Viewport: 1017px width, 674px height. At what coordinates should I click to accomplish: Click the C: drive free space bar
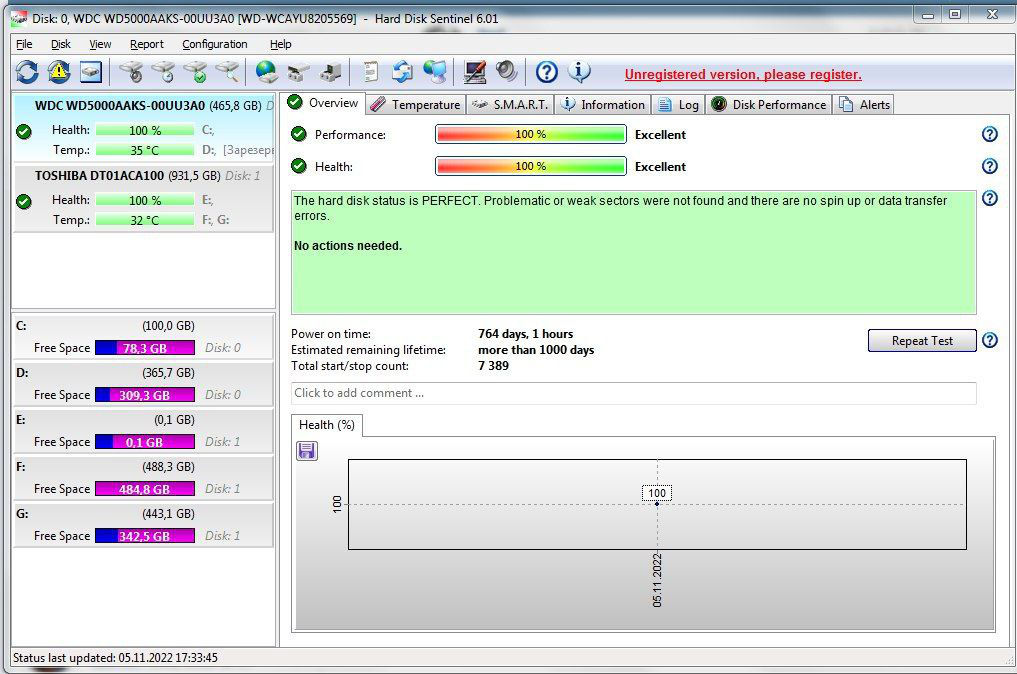tap(144, 348)
